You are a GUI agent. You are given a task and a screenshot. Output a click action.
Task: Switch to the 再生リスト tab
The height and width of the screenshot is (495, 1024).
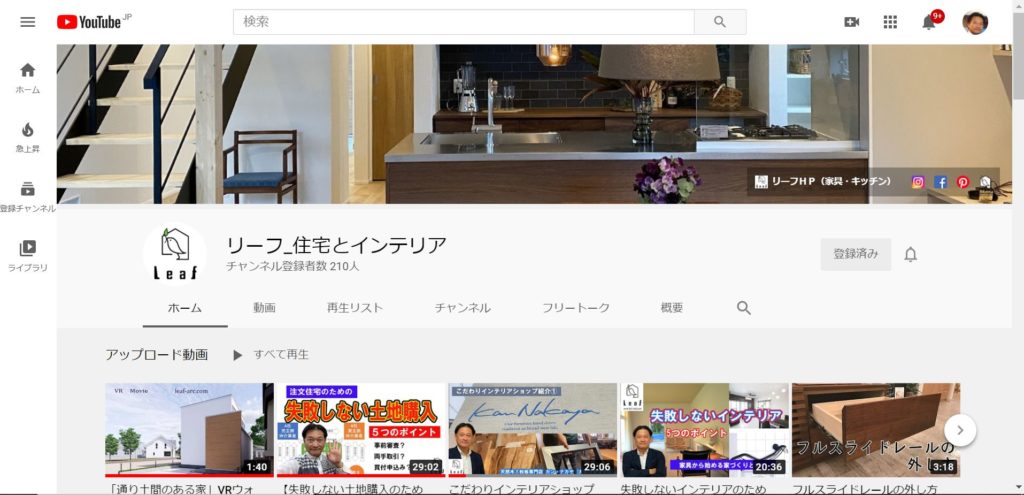355,308
